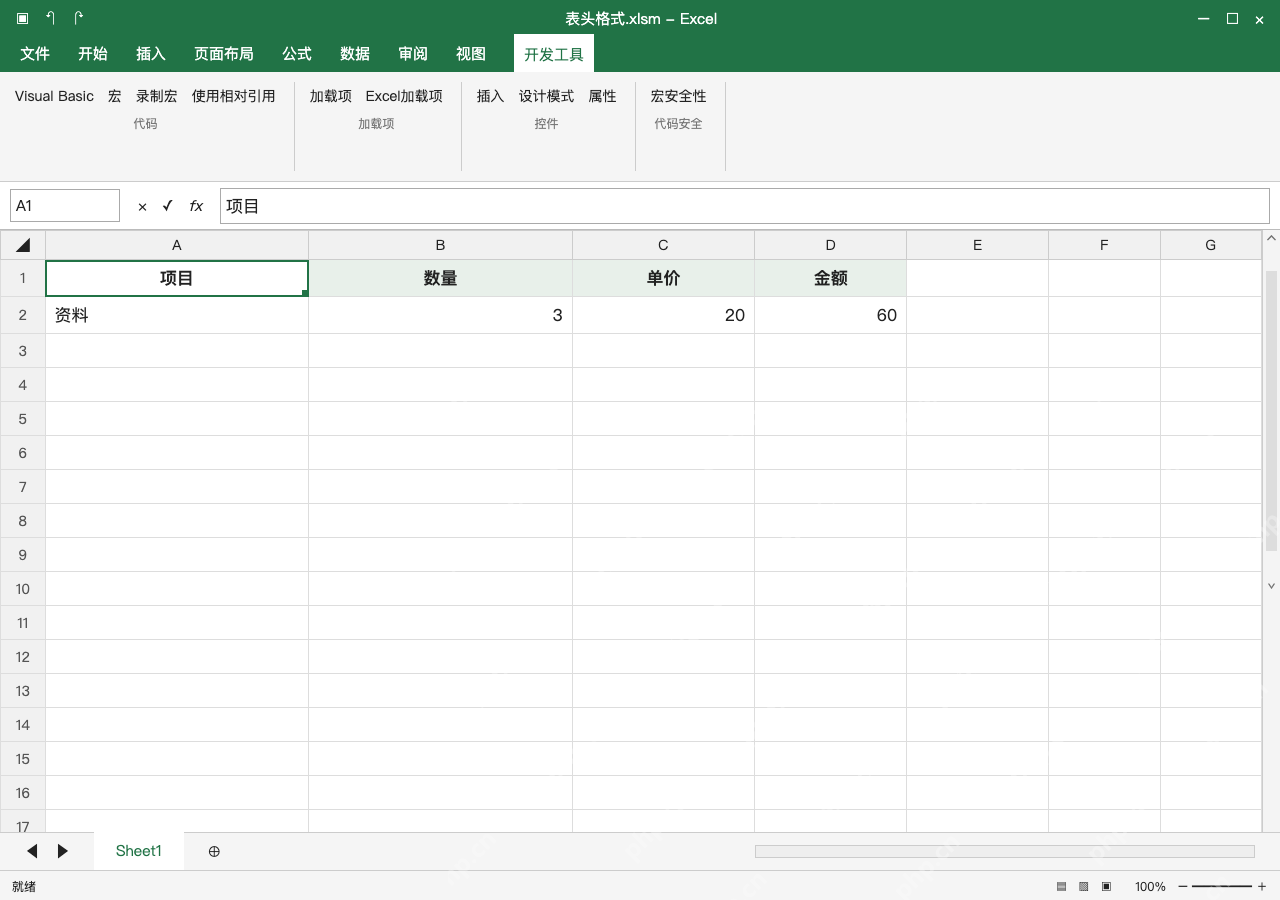This screenshot has height=900, width=1280.
Task: Click the save icon in title bar
Action: coord(23,18)
